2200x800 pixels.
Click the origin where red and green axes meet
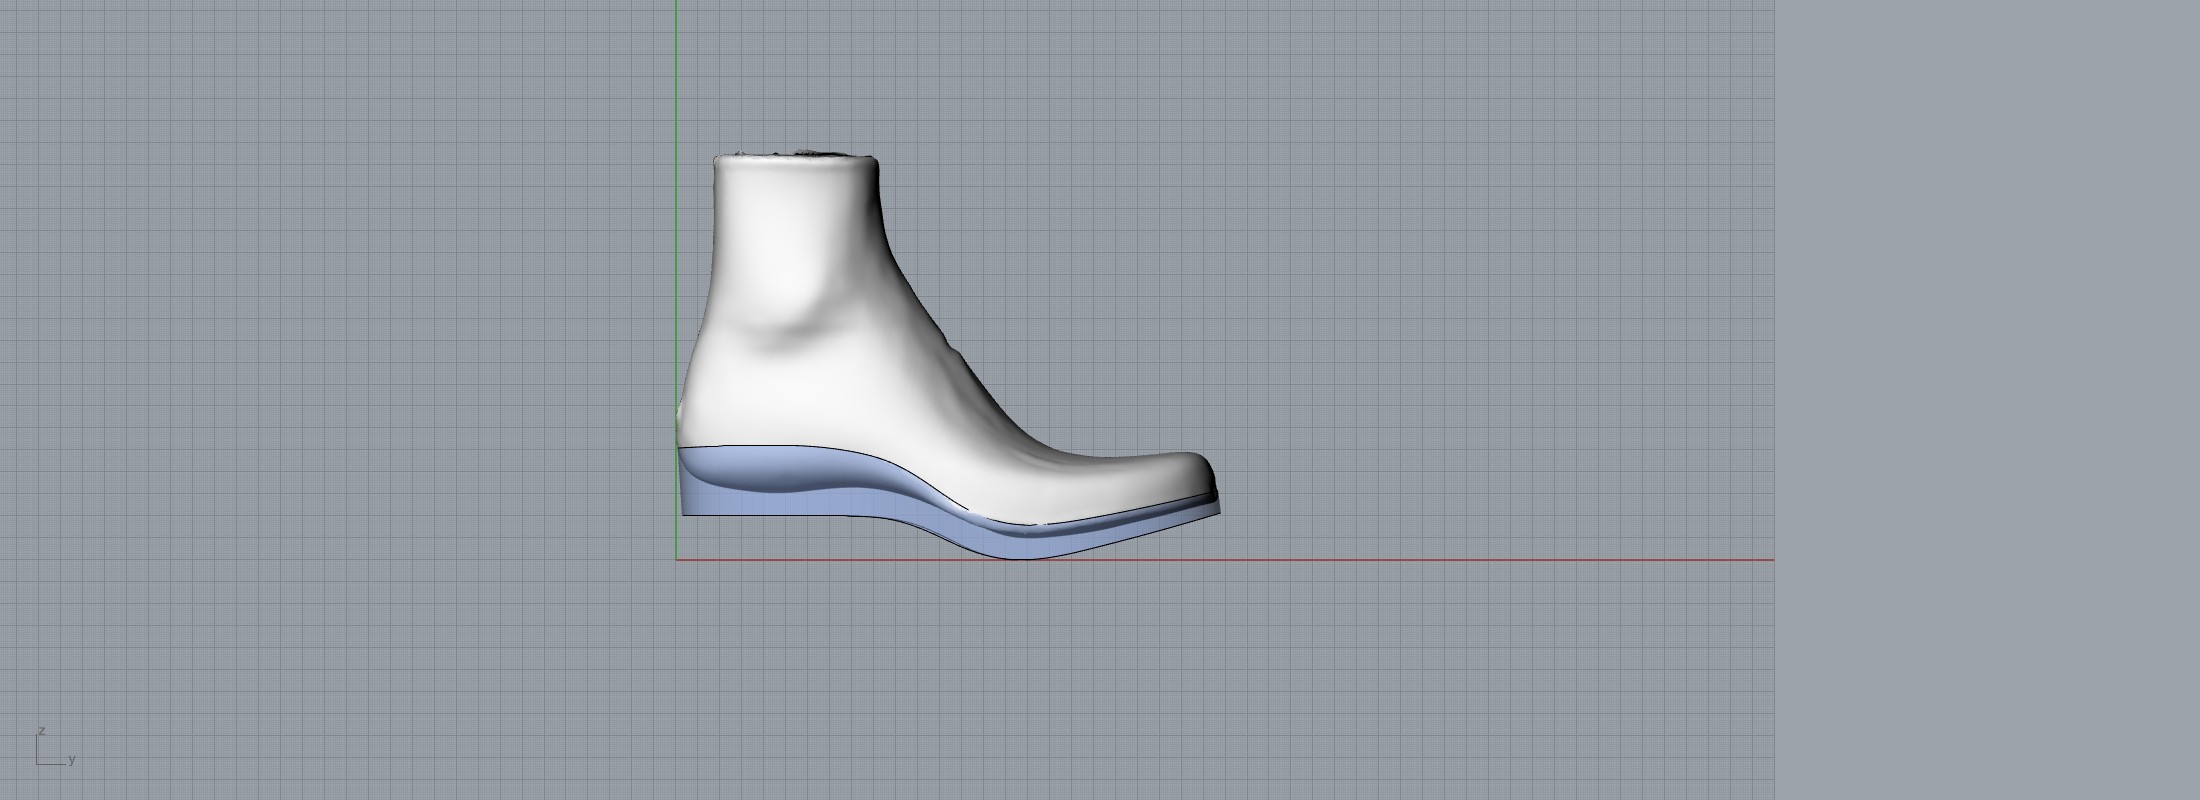676,560
